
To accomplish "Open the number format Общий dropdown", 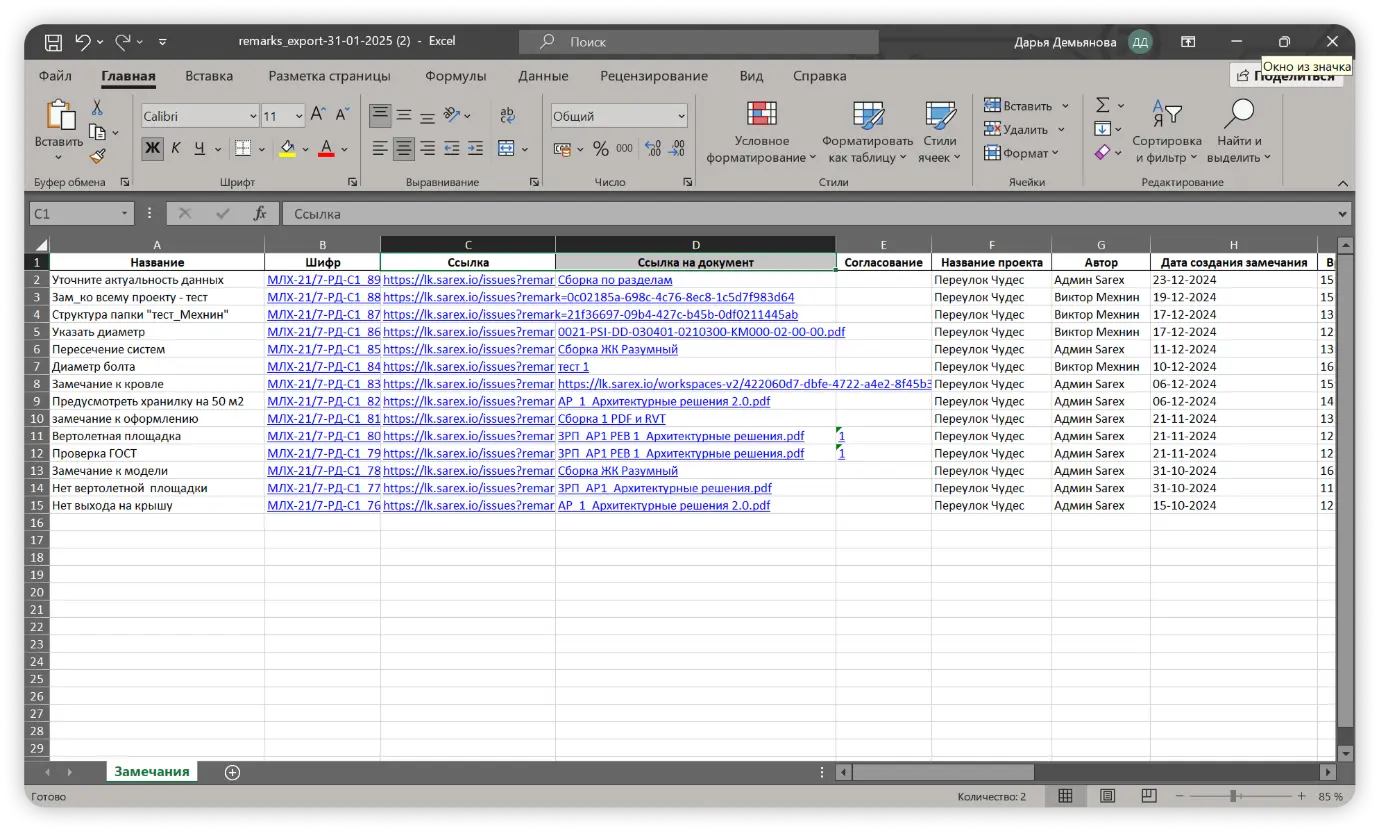I will click(682, 116).
